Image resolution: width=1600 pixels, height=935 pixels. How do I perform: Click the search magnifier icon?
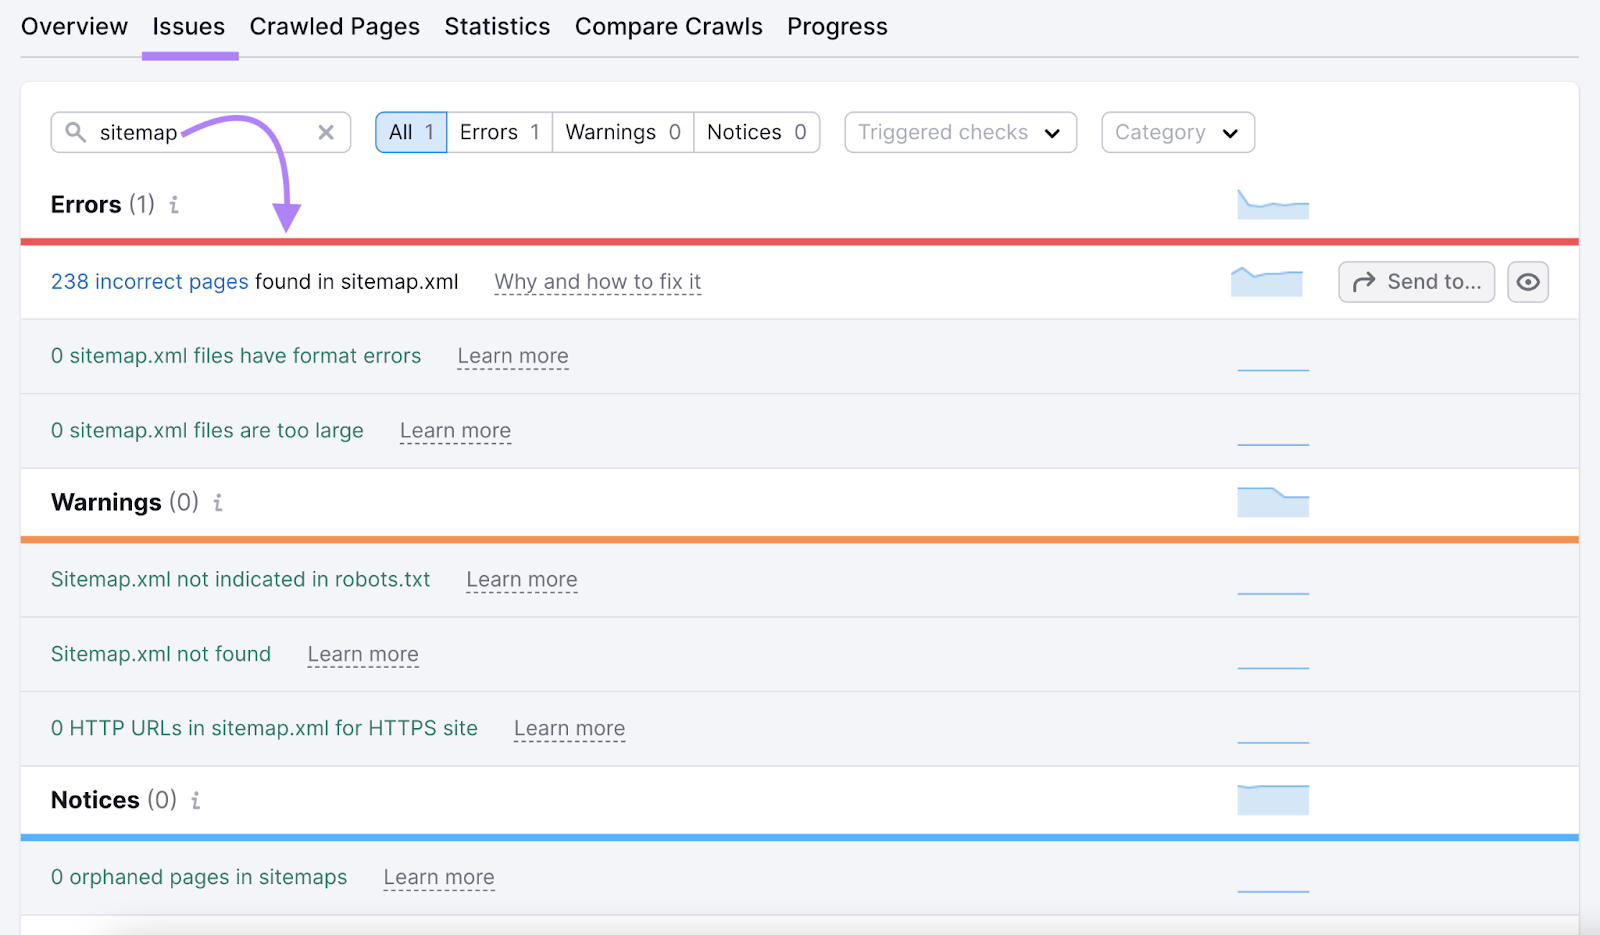tap(77, 131)
